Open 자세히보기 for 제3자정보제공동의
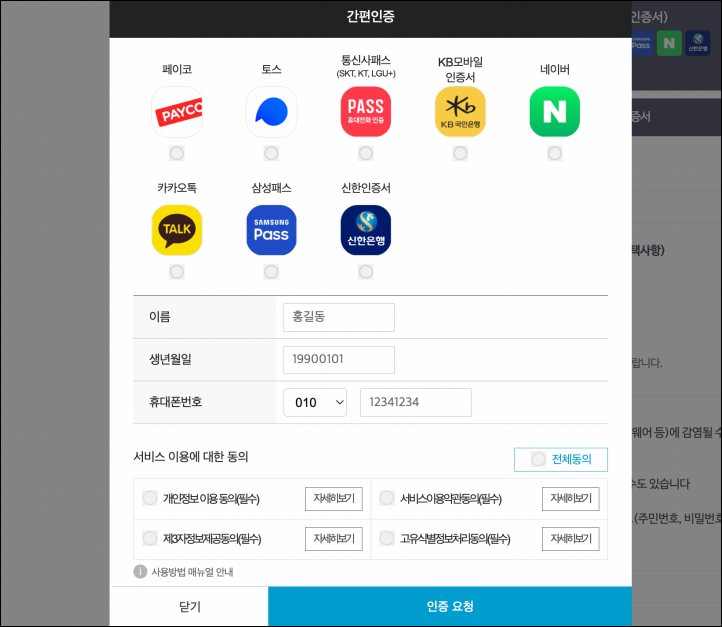722x627 pixels. [334, 539]
